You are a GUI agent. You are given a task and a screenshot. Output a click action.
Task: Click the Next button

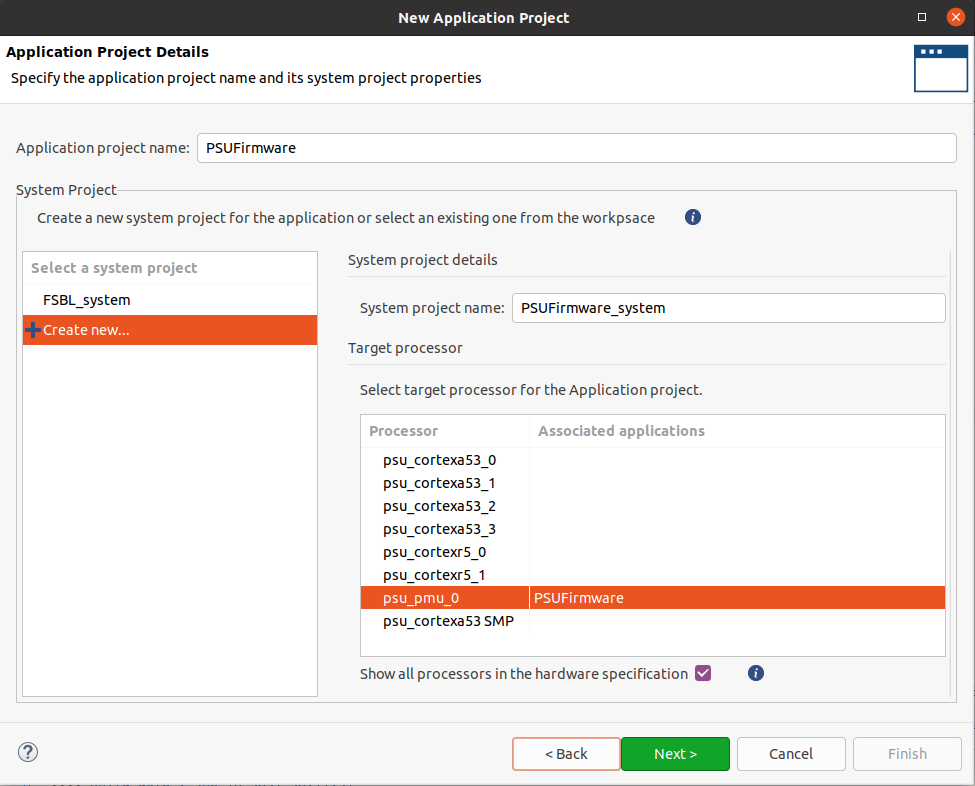[675, 753]
